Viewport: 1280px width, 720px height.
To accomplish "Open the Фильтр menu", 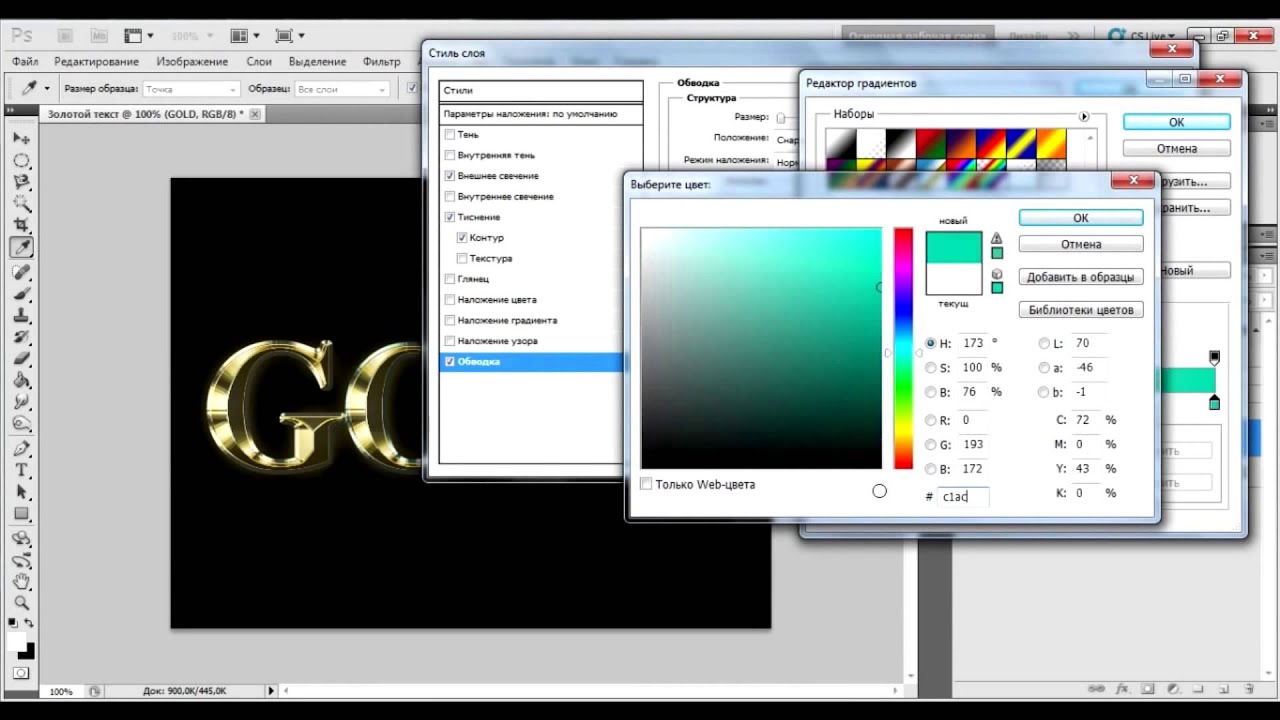I will point(382,62).
